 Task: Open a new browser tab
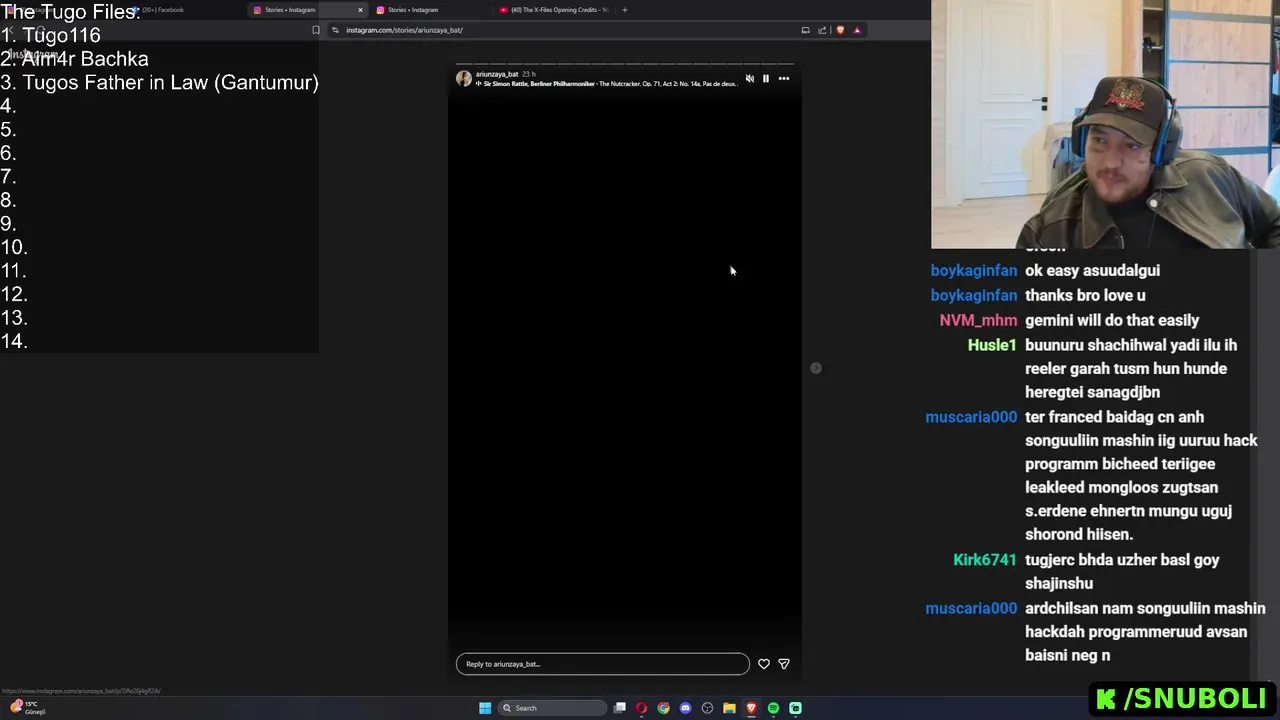tap(625, 10)
